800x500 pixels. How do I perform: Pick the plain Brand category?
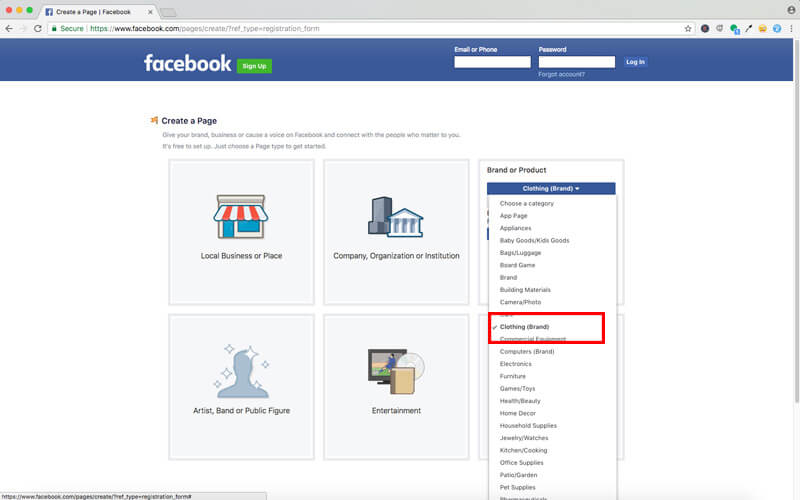[x=508, y=278]
